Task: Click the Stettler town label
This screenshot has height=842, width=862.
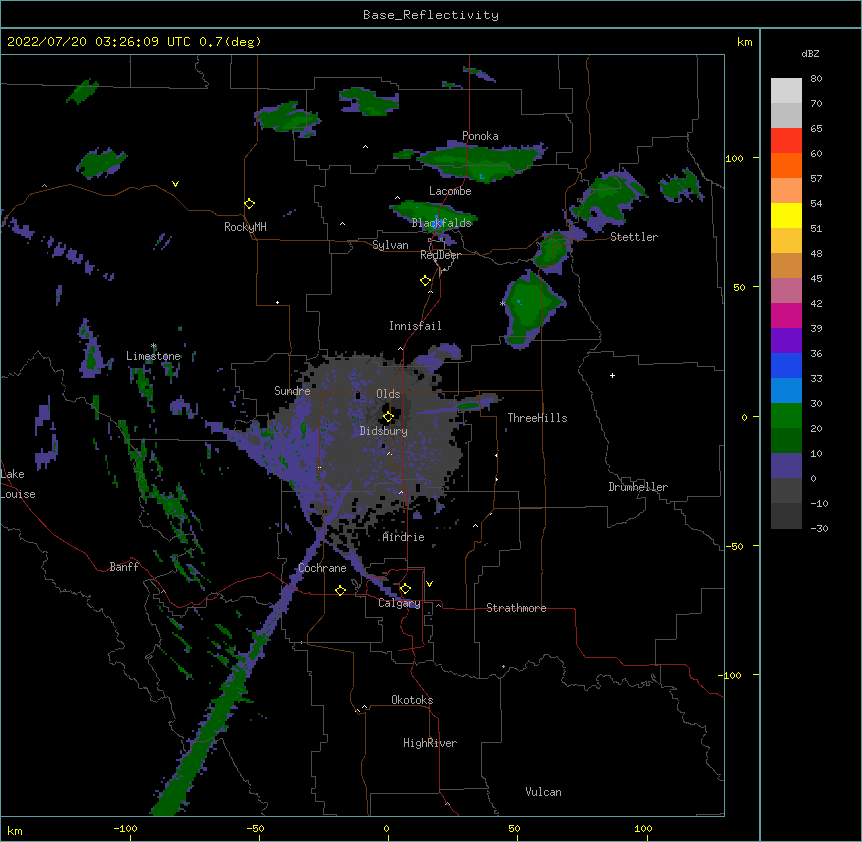Action: click(634, 237)
